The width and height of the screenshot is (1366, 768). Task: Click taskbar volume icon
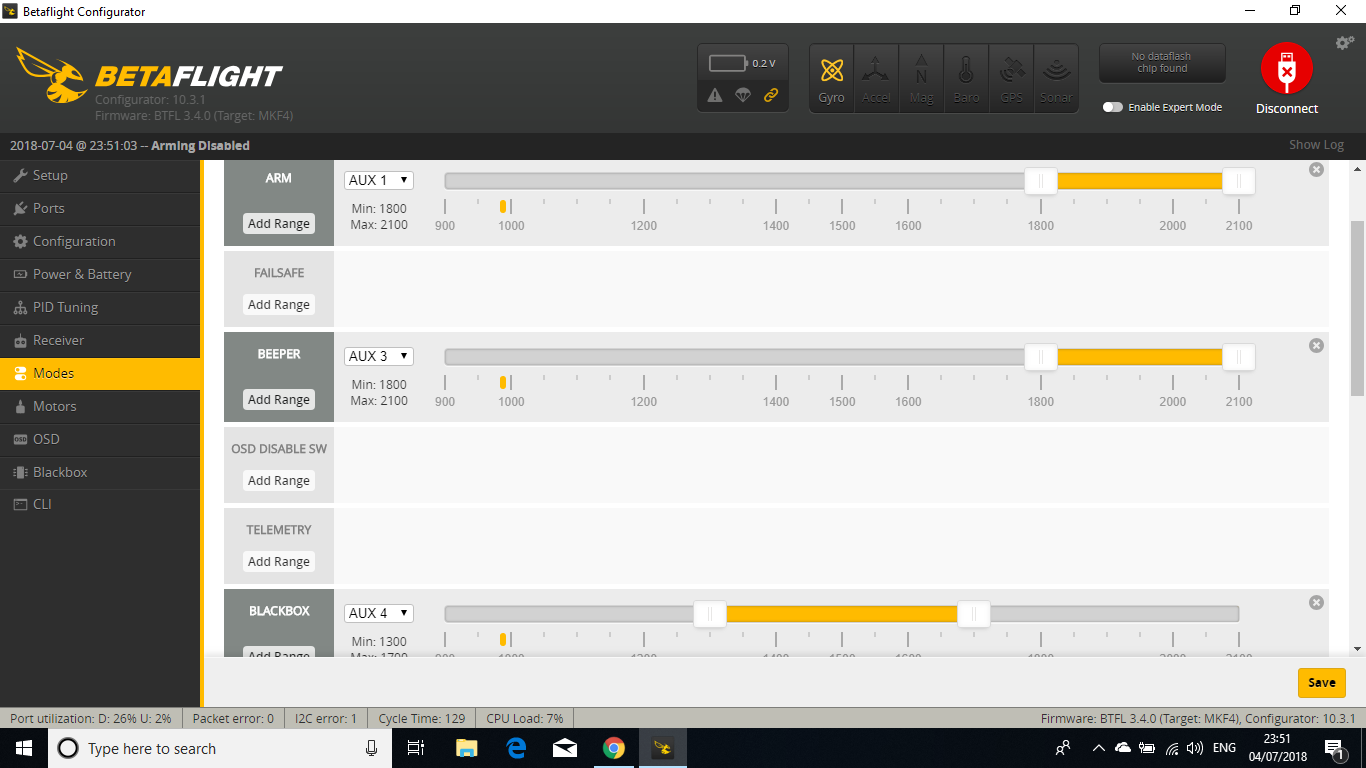tap(1195, 748)
